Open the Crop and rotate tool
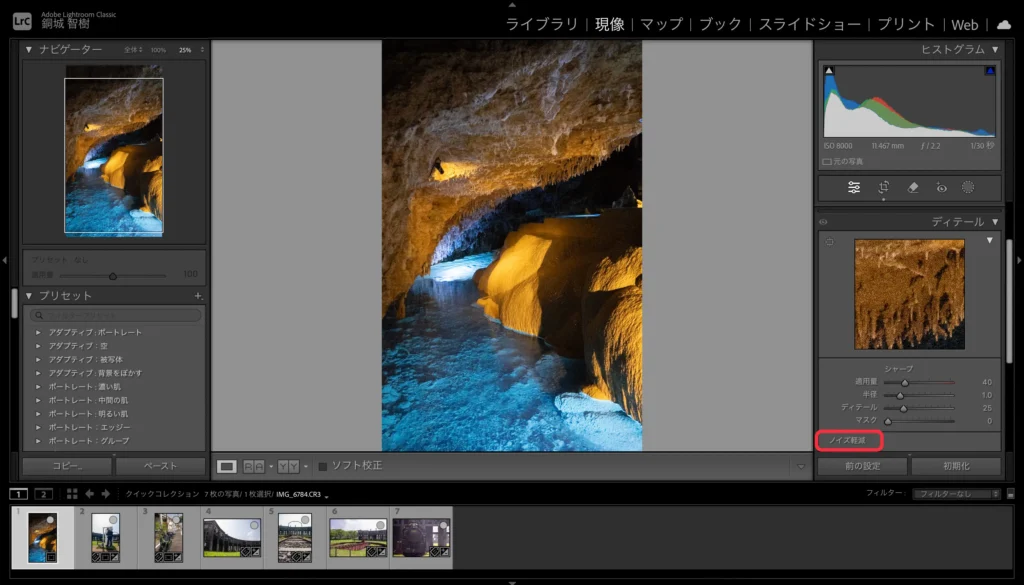Image resolution: width=1024 pixels, height=585 pixels. click(x=884, y=187)
